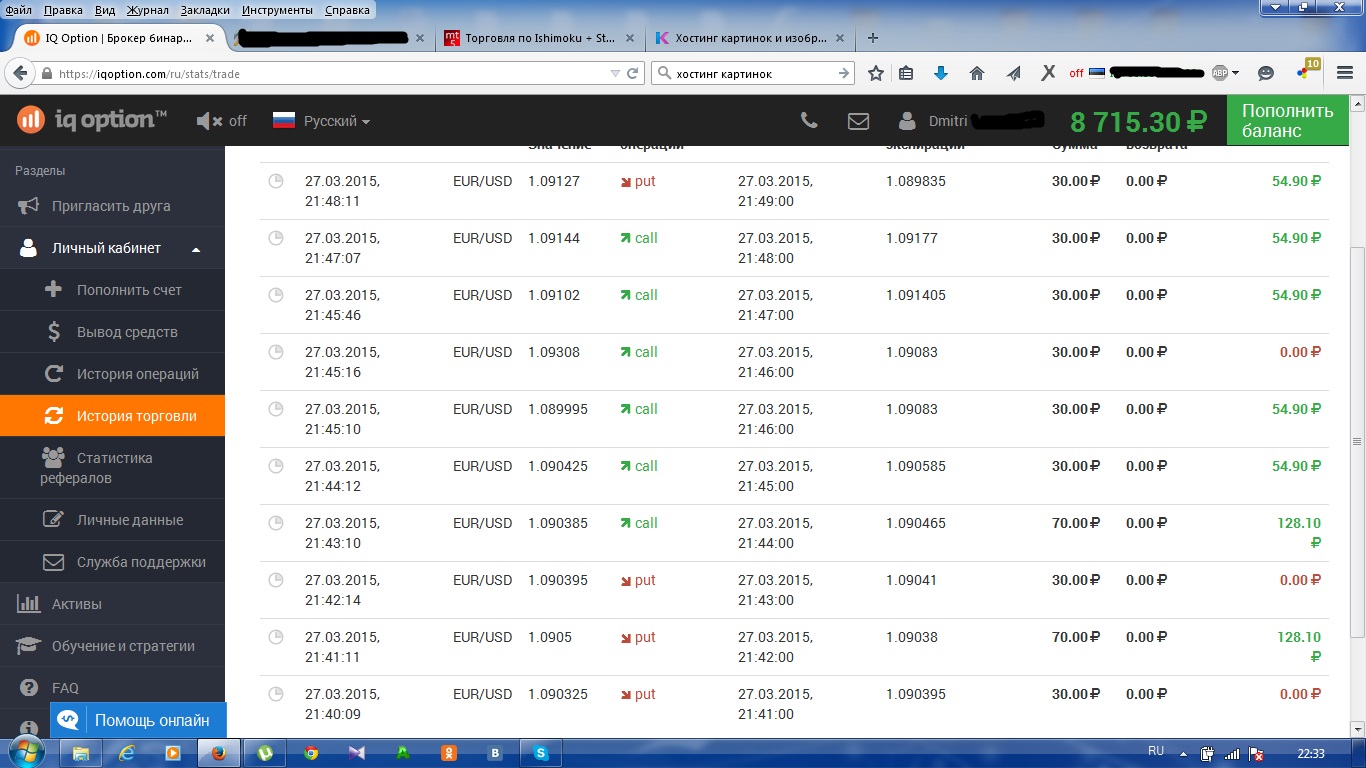
Task: Open Обучение и стратегии section
Action: coord(112,646)
